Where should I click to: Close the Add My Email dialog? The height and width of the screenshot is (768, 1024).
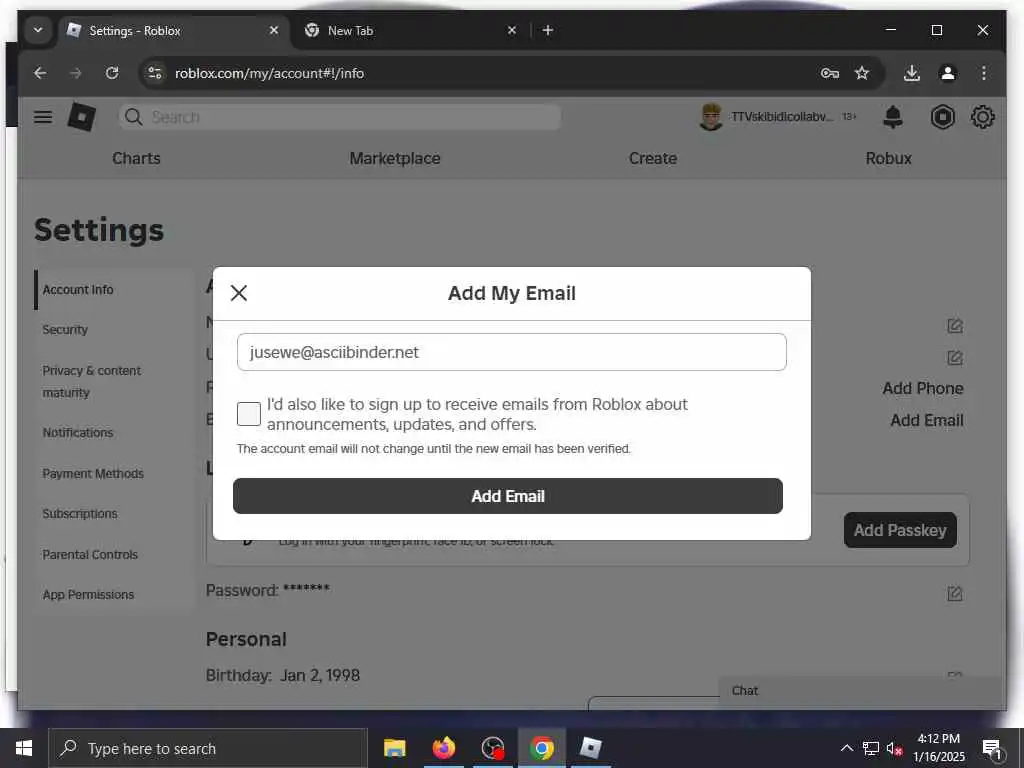pos(239,293)
